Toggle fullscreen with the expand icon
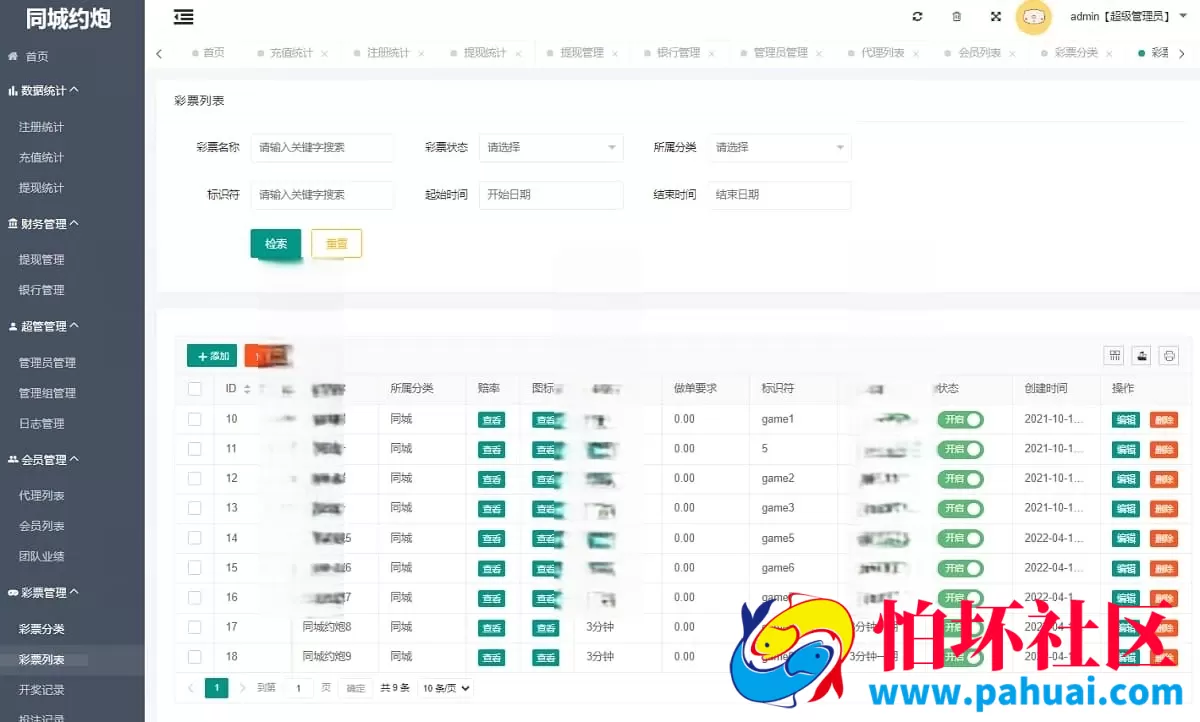 click(994, 16)
